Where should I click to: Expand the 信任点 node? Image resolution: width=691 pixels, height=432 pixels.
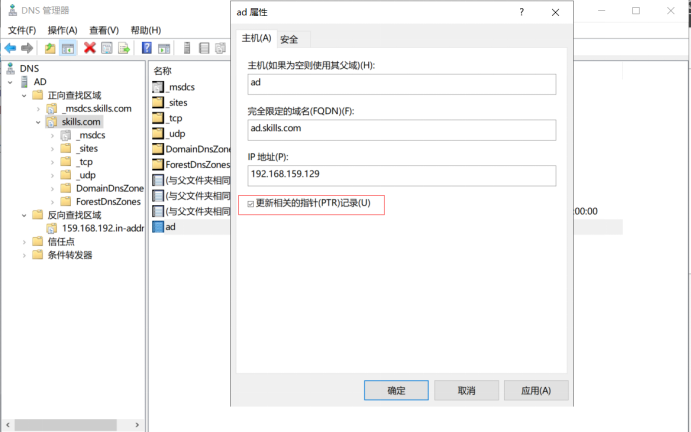point(24,242)
